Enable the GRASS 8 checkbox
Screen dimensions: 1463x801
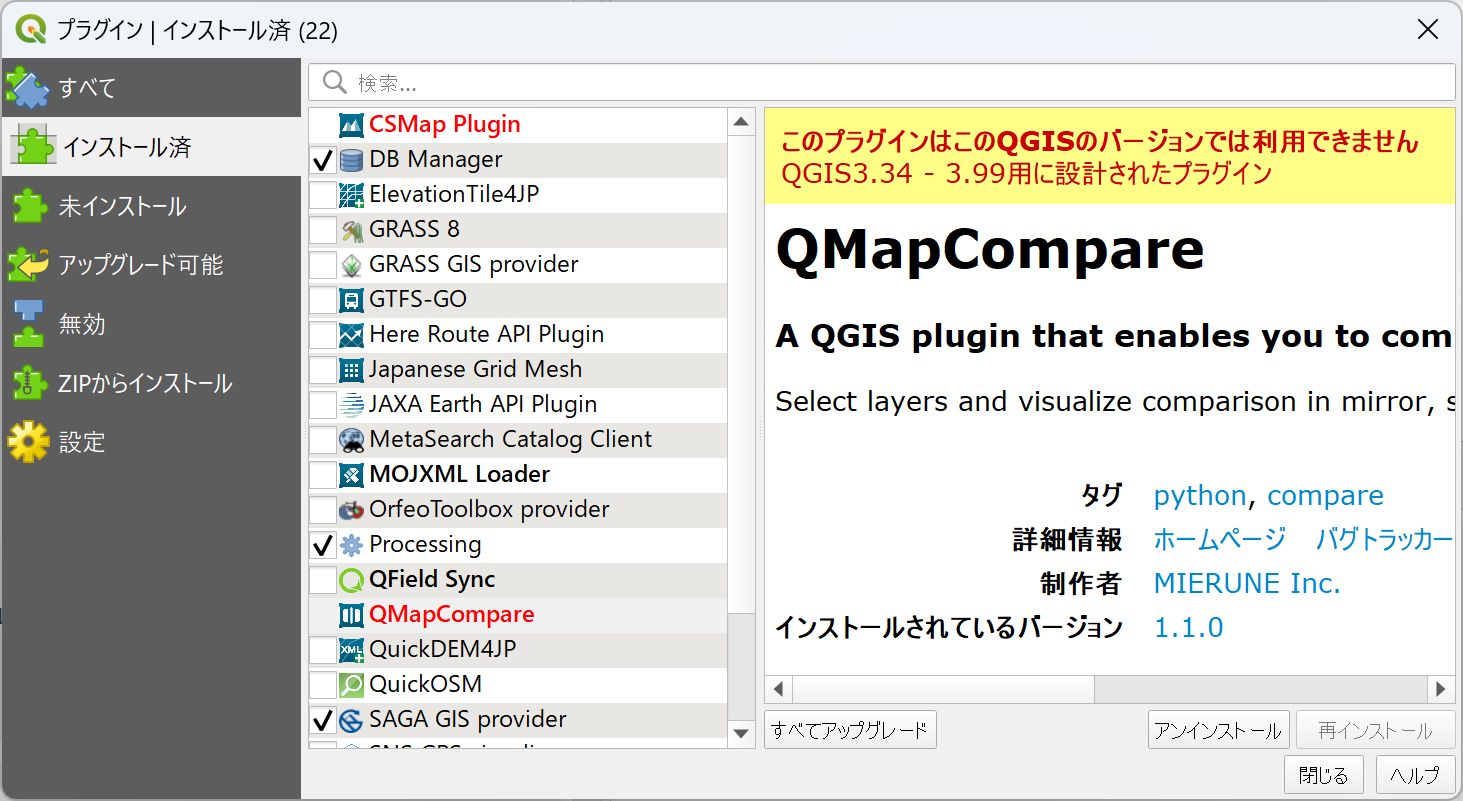coord(323,230)
